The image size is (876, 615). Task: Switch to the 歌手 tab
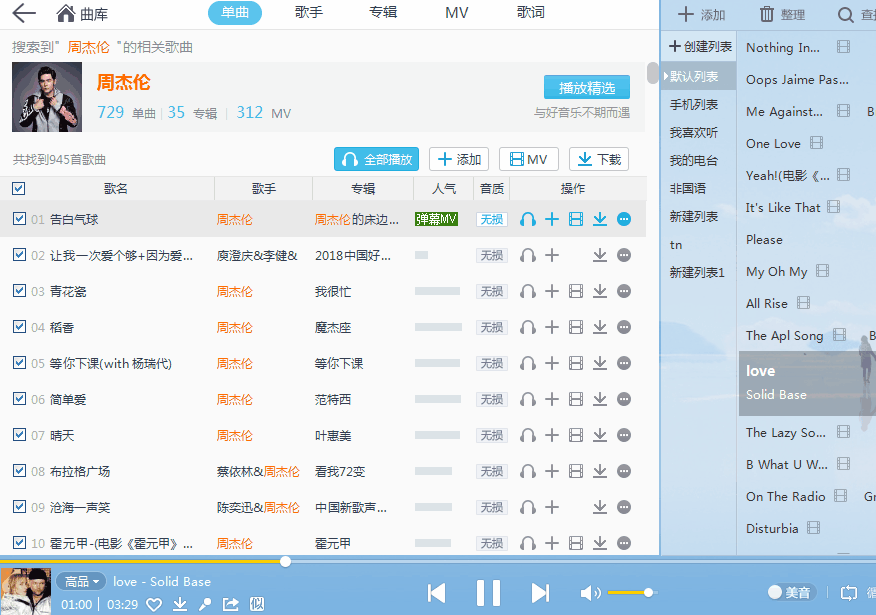[x=309, y=12]
